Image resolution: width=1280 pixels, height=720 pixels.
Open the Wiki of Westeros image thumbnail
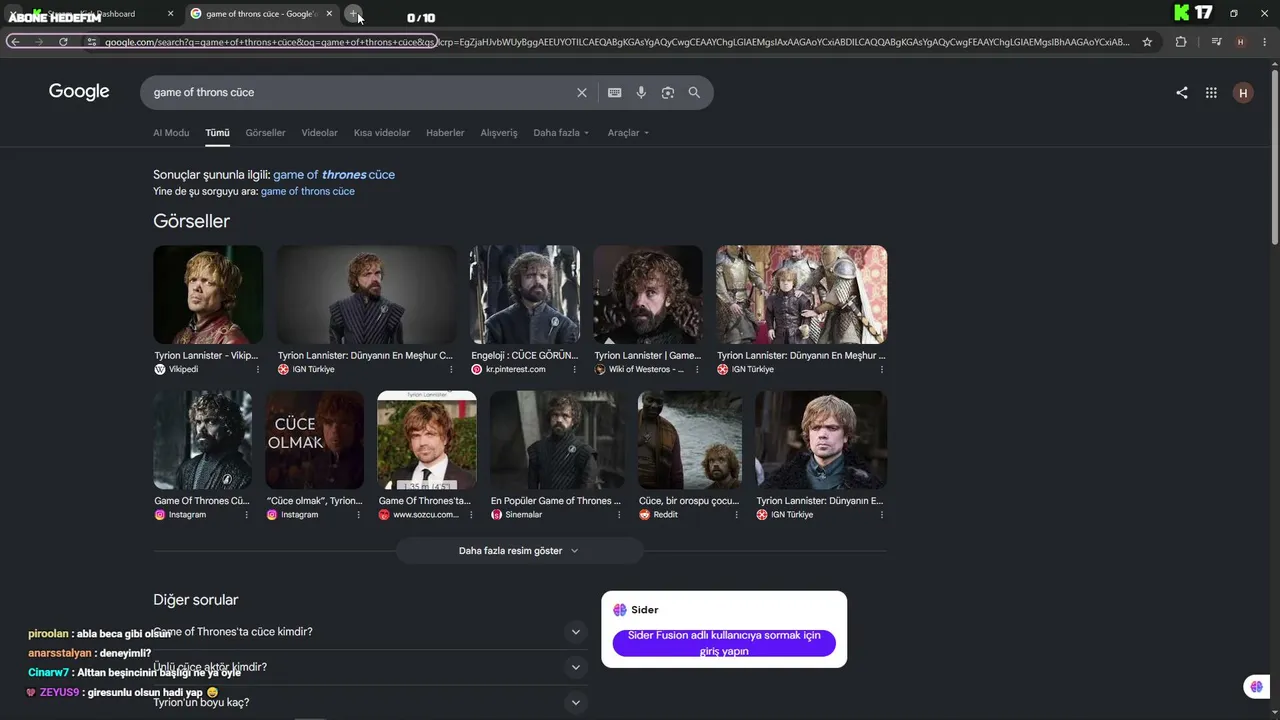pyautogui.click(x=648, y=295)
